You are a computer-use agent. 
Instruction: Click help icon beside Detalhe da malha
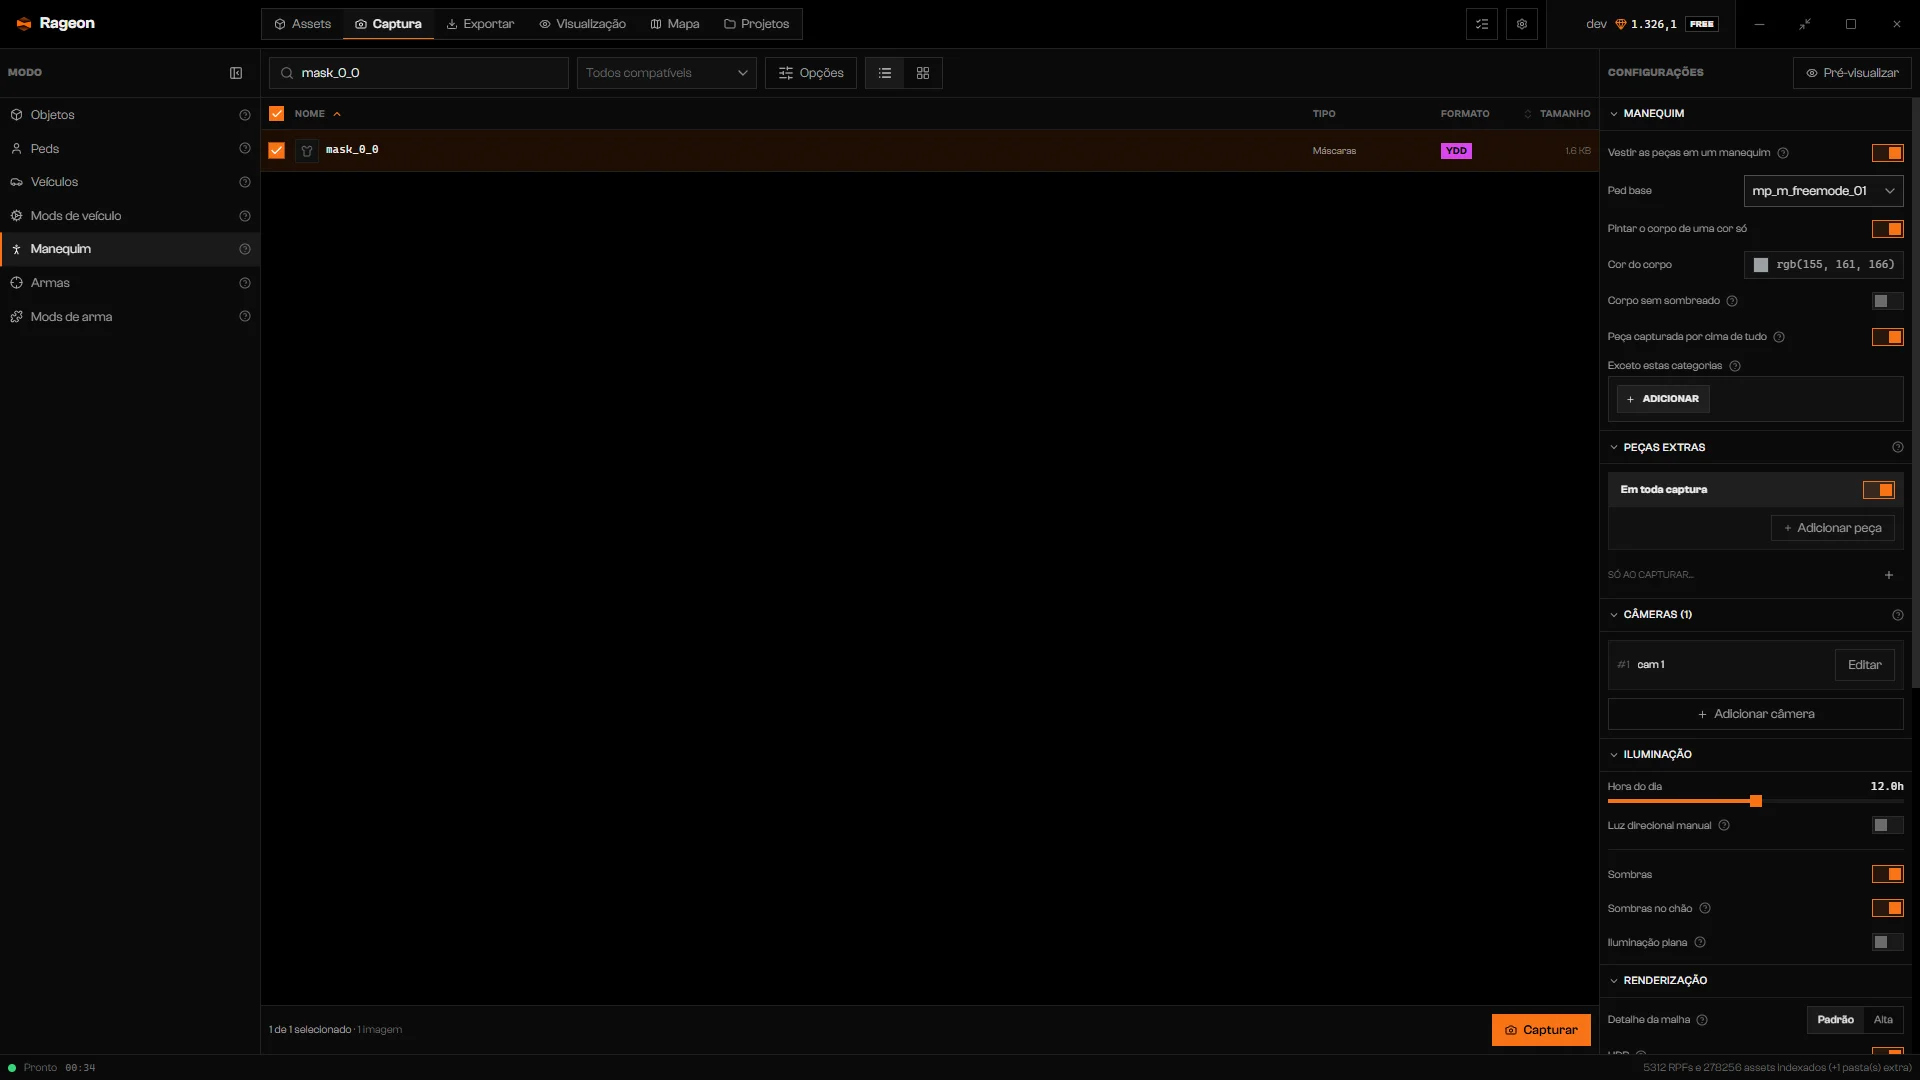coord(1702,1020)
